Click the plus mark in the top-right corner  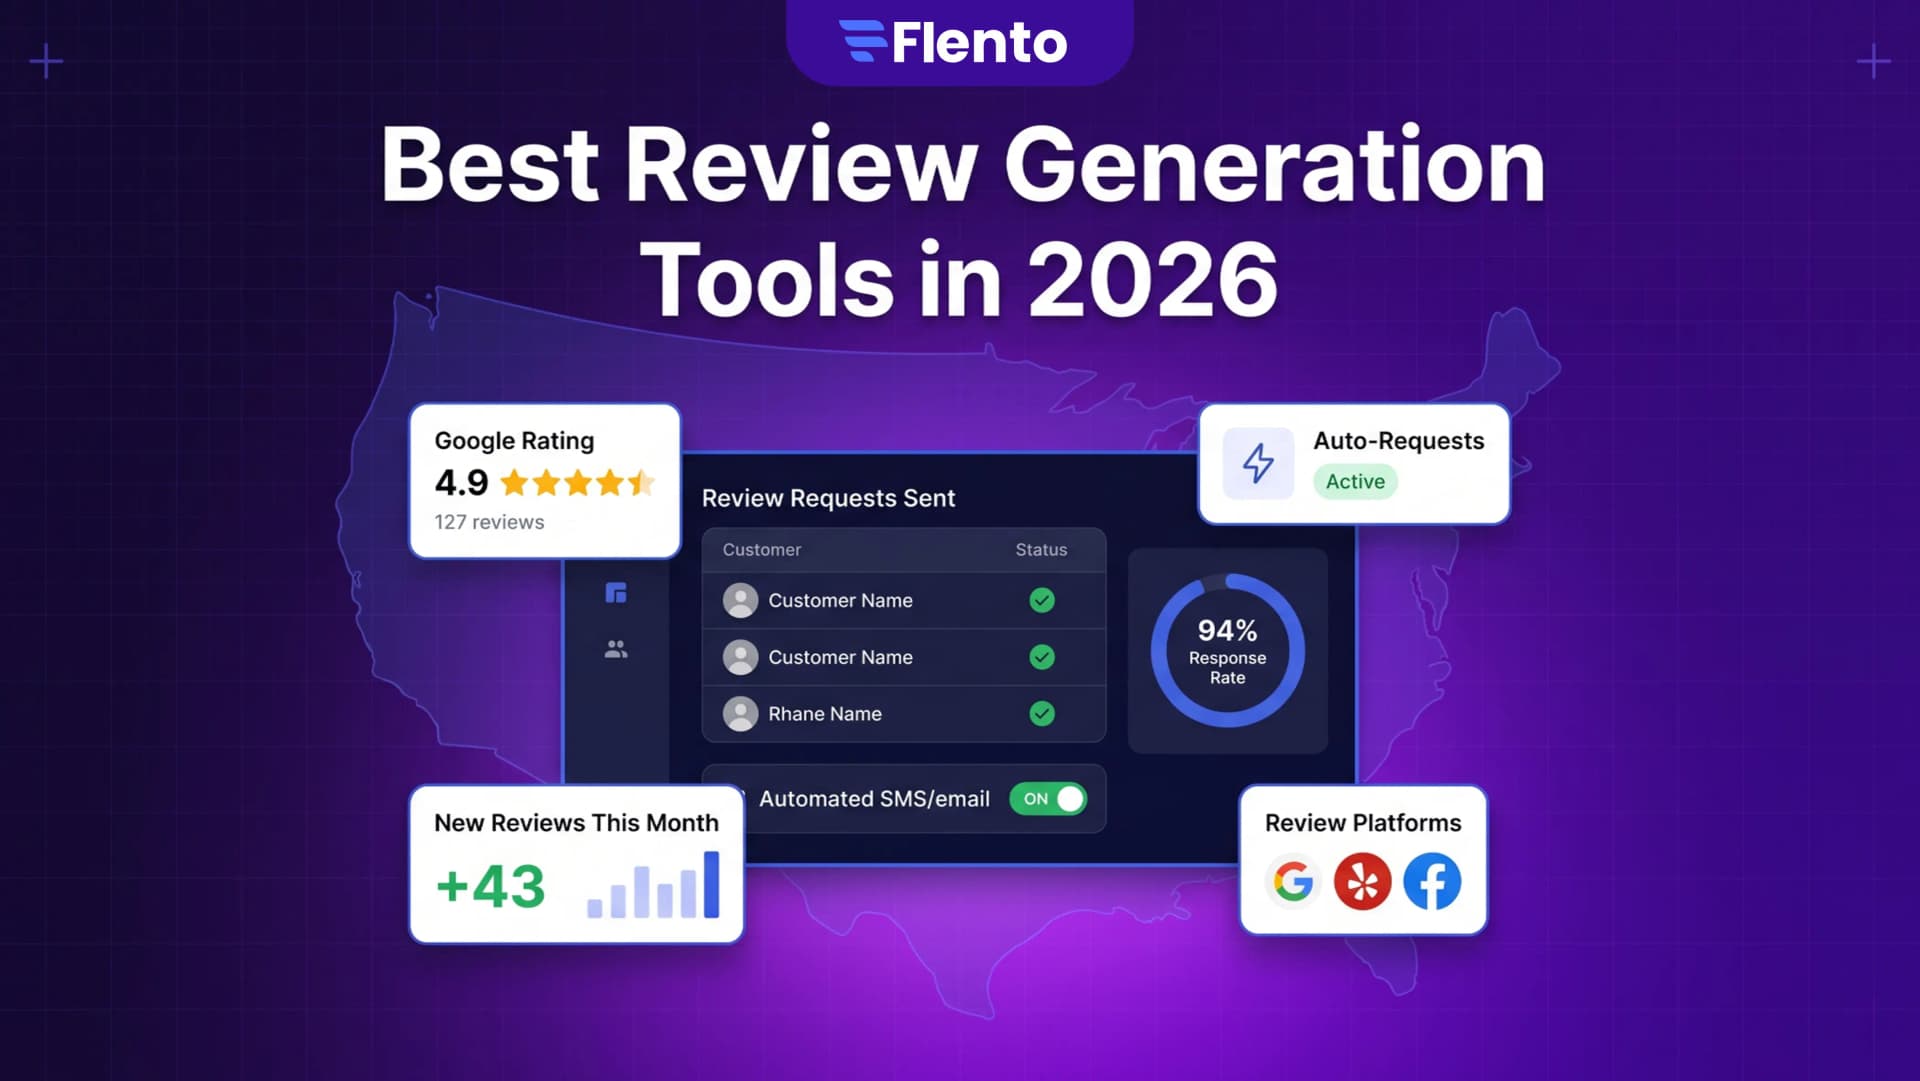pyautogui.click(x=1873, y=62)
